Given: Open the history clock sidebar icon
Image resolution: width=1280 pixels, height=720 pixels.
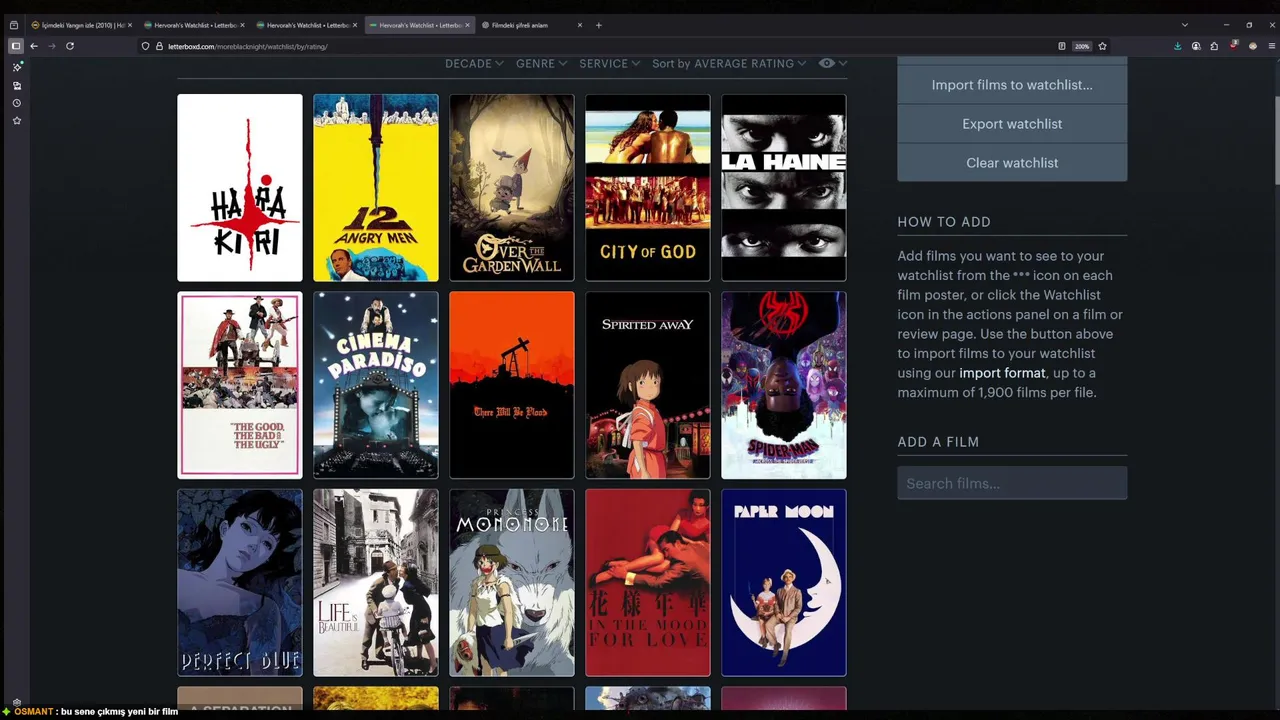Looking at the screenshot, I should [16, 103].
